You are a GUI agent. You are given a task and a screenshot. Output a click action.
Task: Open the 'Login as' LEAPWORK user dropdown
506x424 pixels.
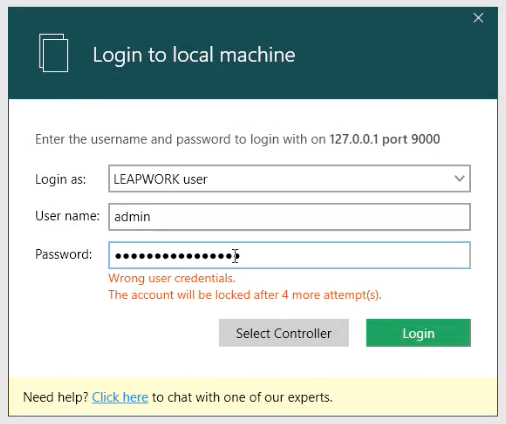coord(289,179)
